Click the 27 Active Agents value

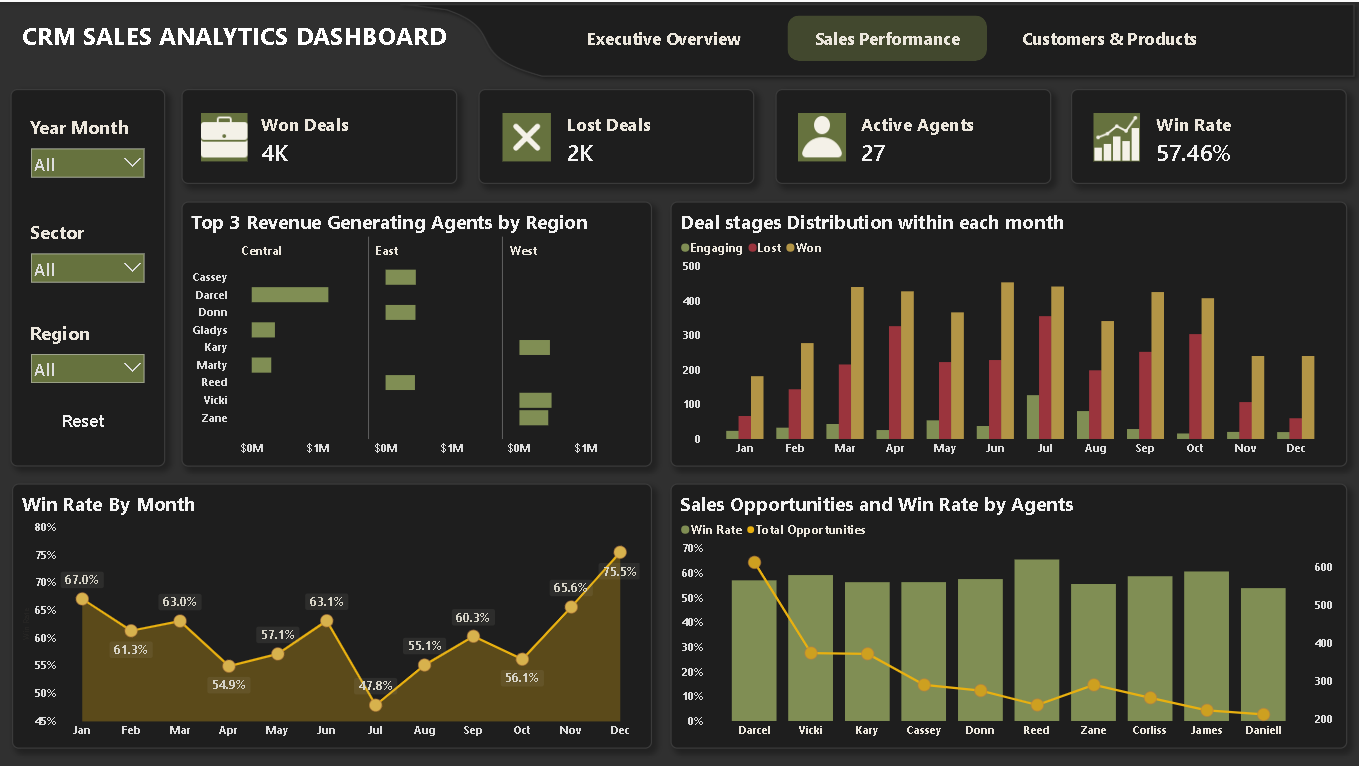pyautogui.click(x=873, y=153)
